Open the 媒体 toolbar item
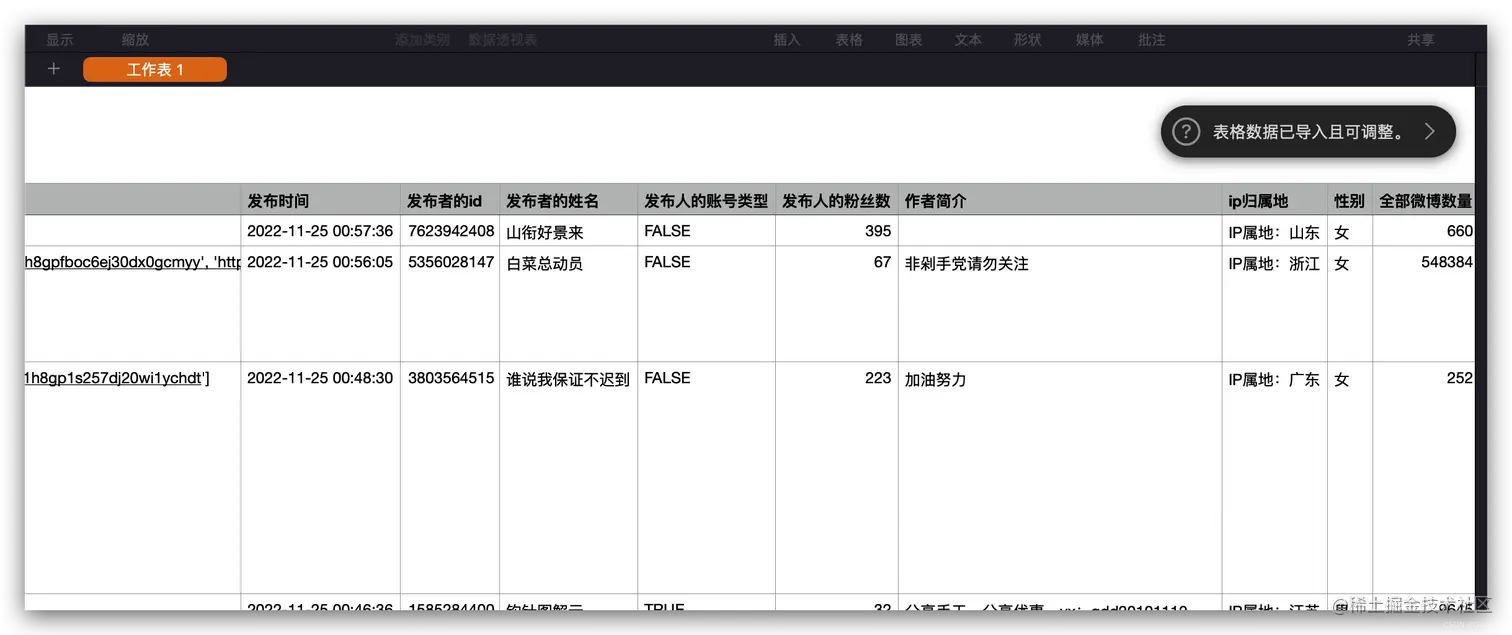Viewport: 1512px width, 635px height. pos(1090,40)
